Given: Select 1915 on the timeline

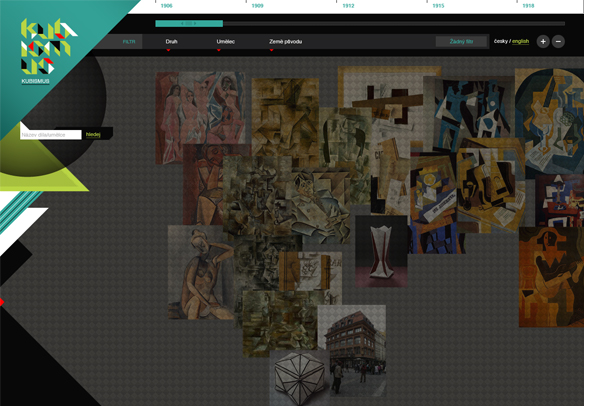Looking at the screenshot, I should click(438, 5).
